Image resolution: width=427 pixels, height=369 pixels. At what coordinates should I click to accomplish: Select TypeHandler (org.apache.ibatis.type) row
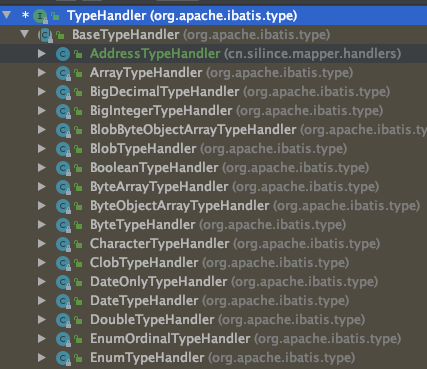213,16
